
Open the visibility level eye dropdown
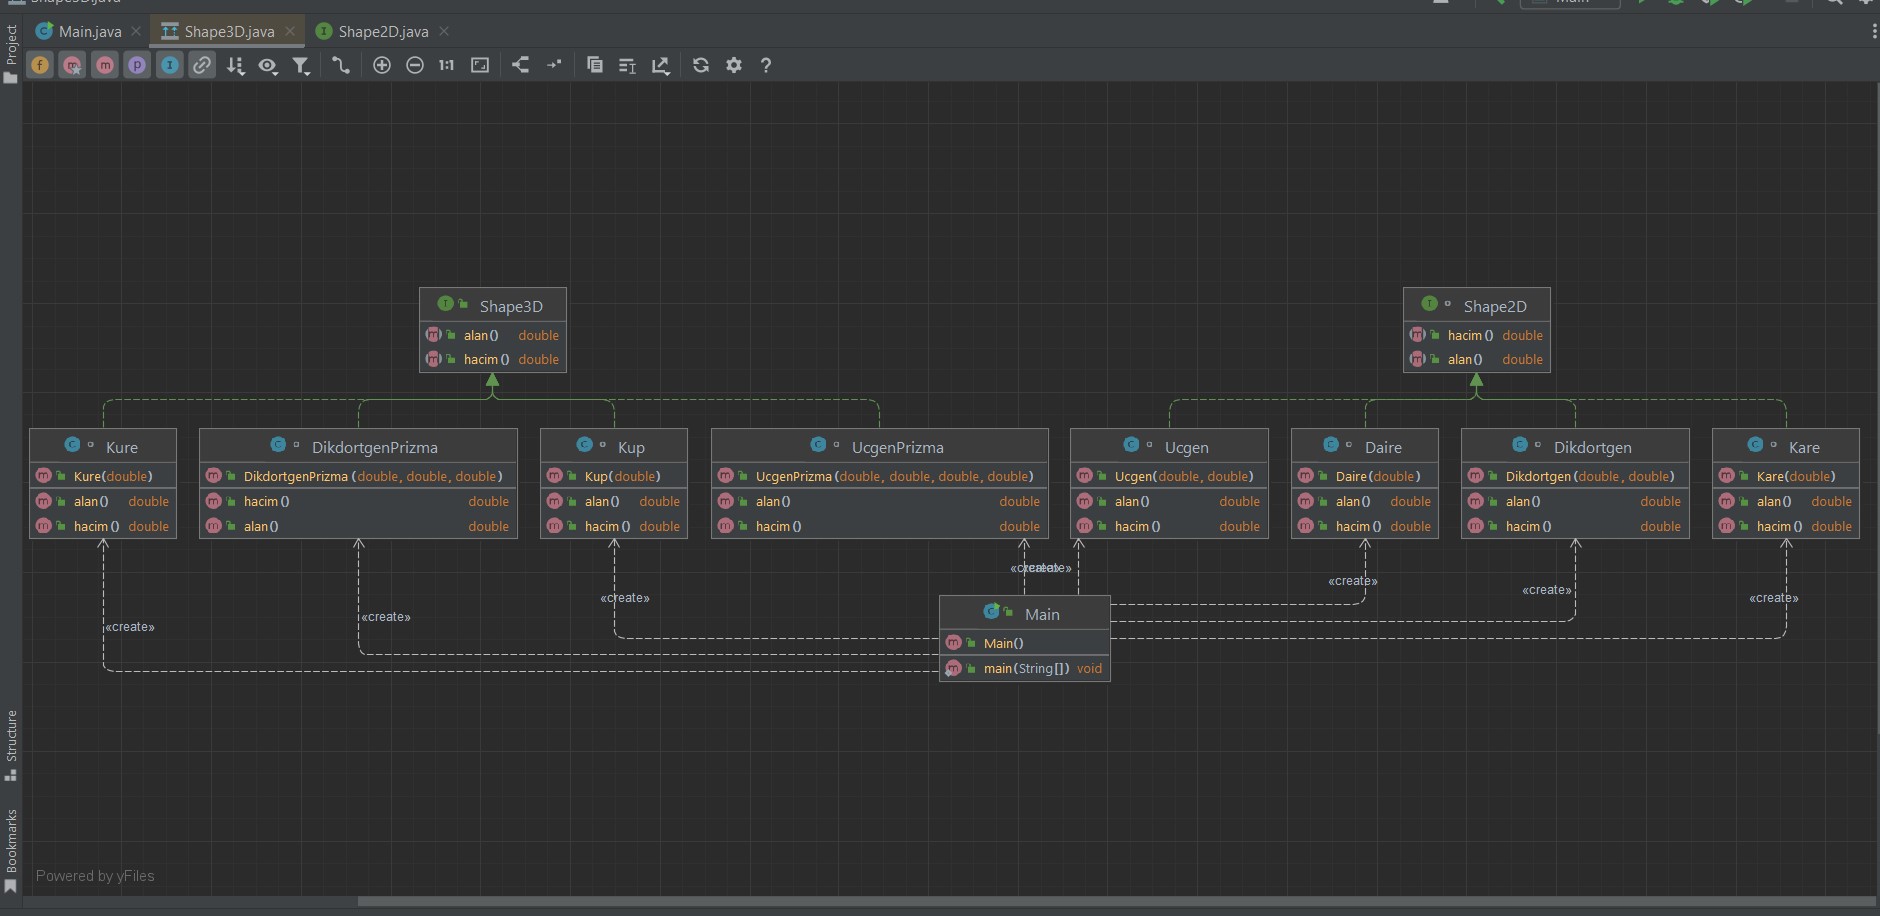pyautogui.click(x=268, y=65)
